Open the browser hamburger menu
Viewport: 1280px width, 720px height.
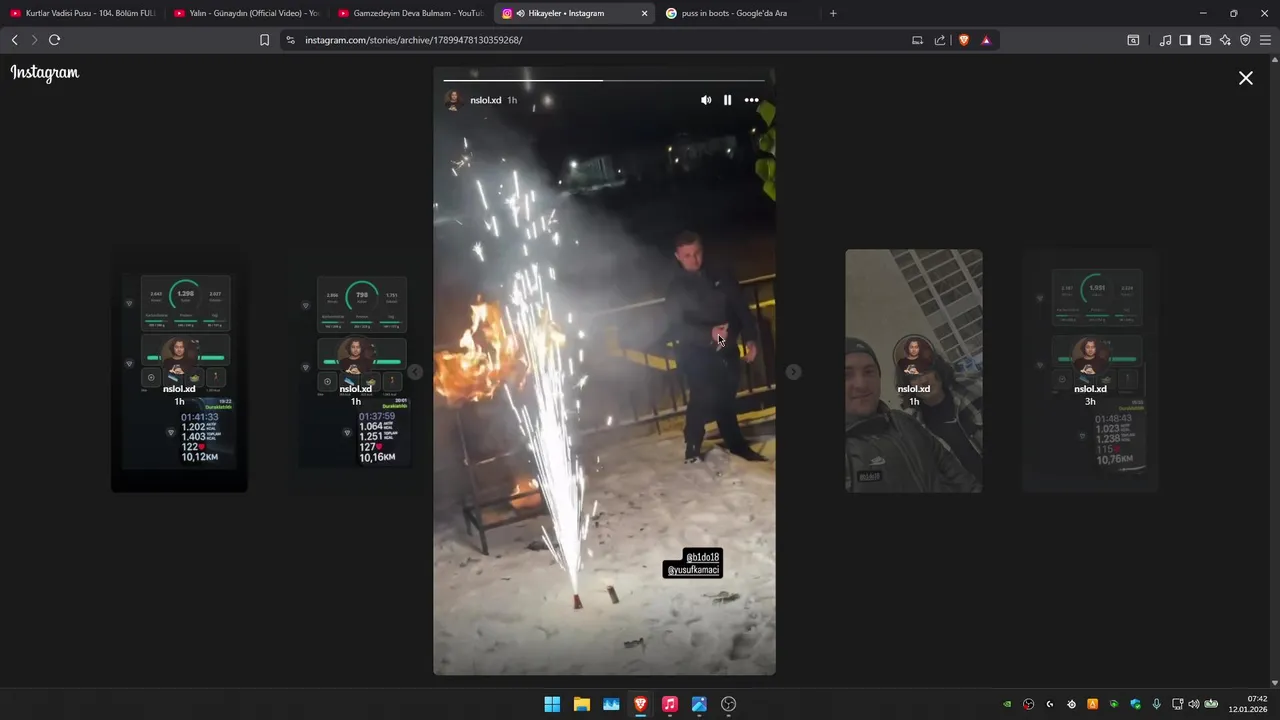[1265, 40]
